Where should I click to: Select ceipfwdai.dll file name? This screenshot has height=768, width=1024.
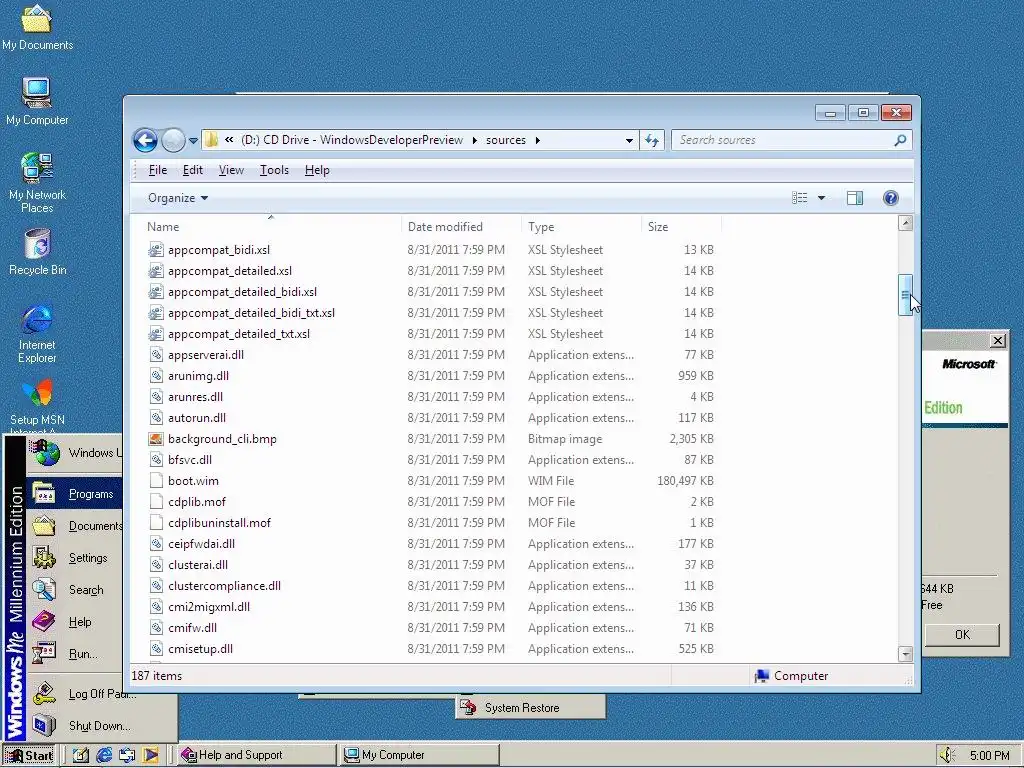point(201,543)
